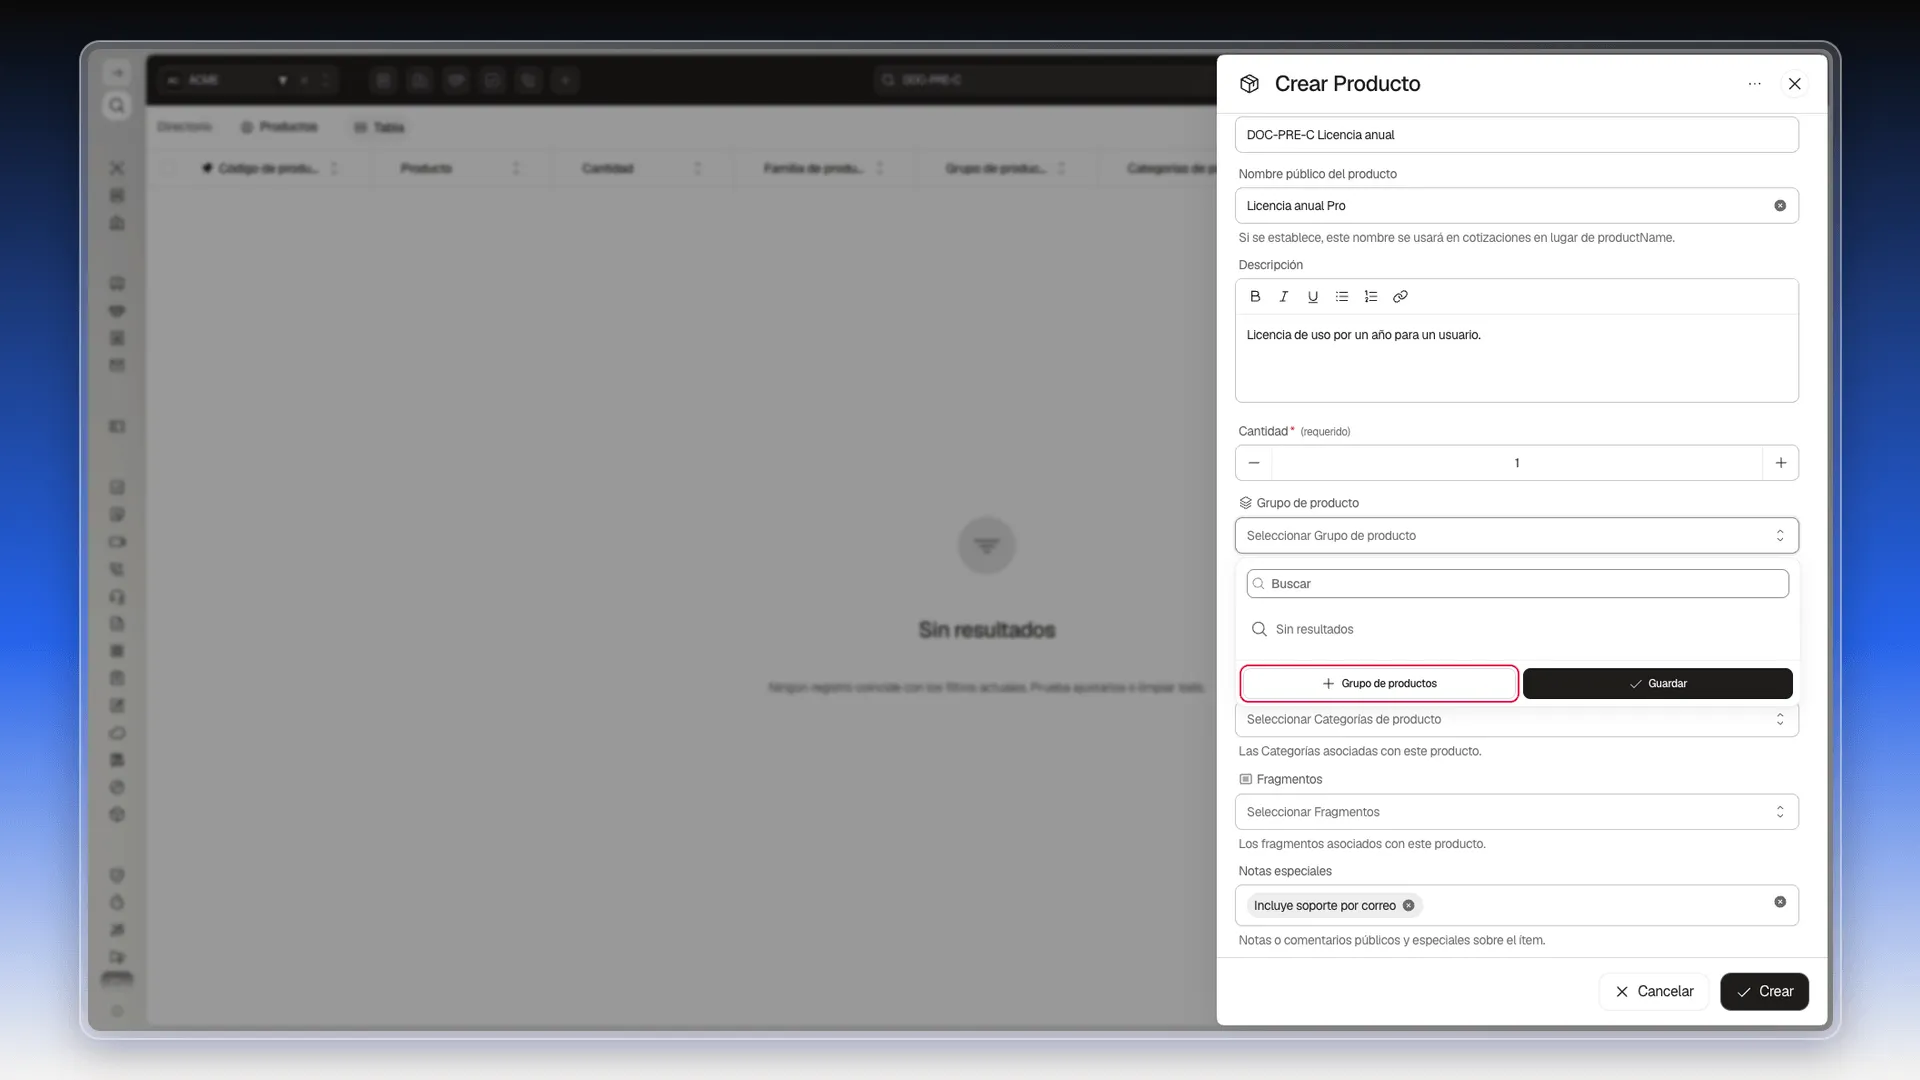The image size is (1920, 1080).
Task: Expand Seleccionar Fragmentos dropdown
Action: [1516, 812]
